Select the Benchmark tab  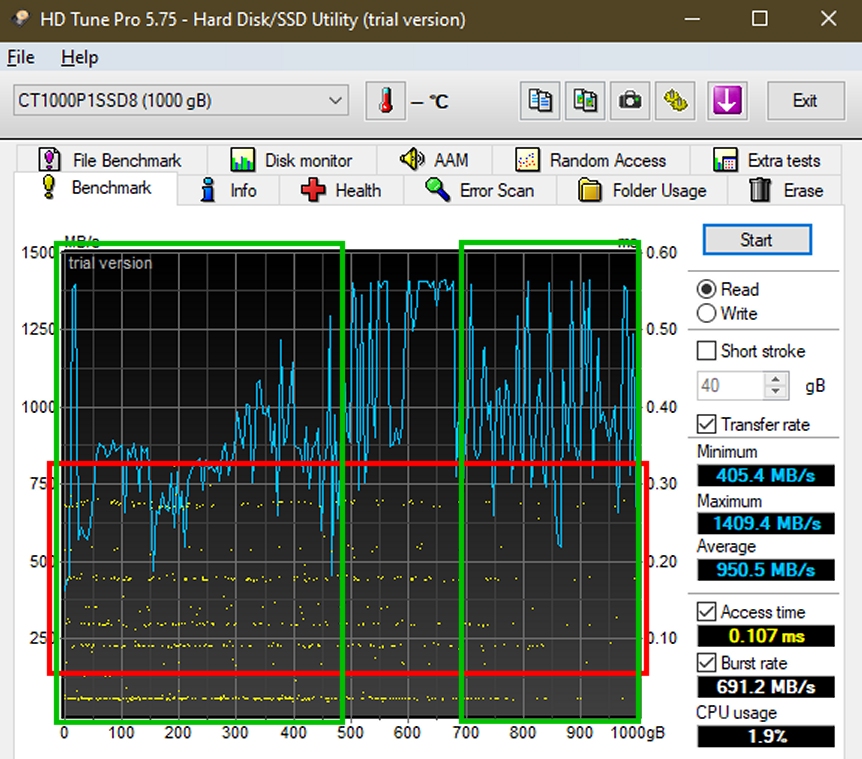coord(96,188)
